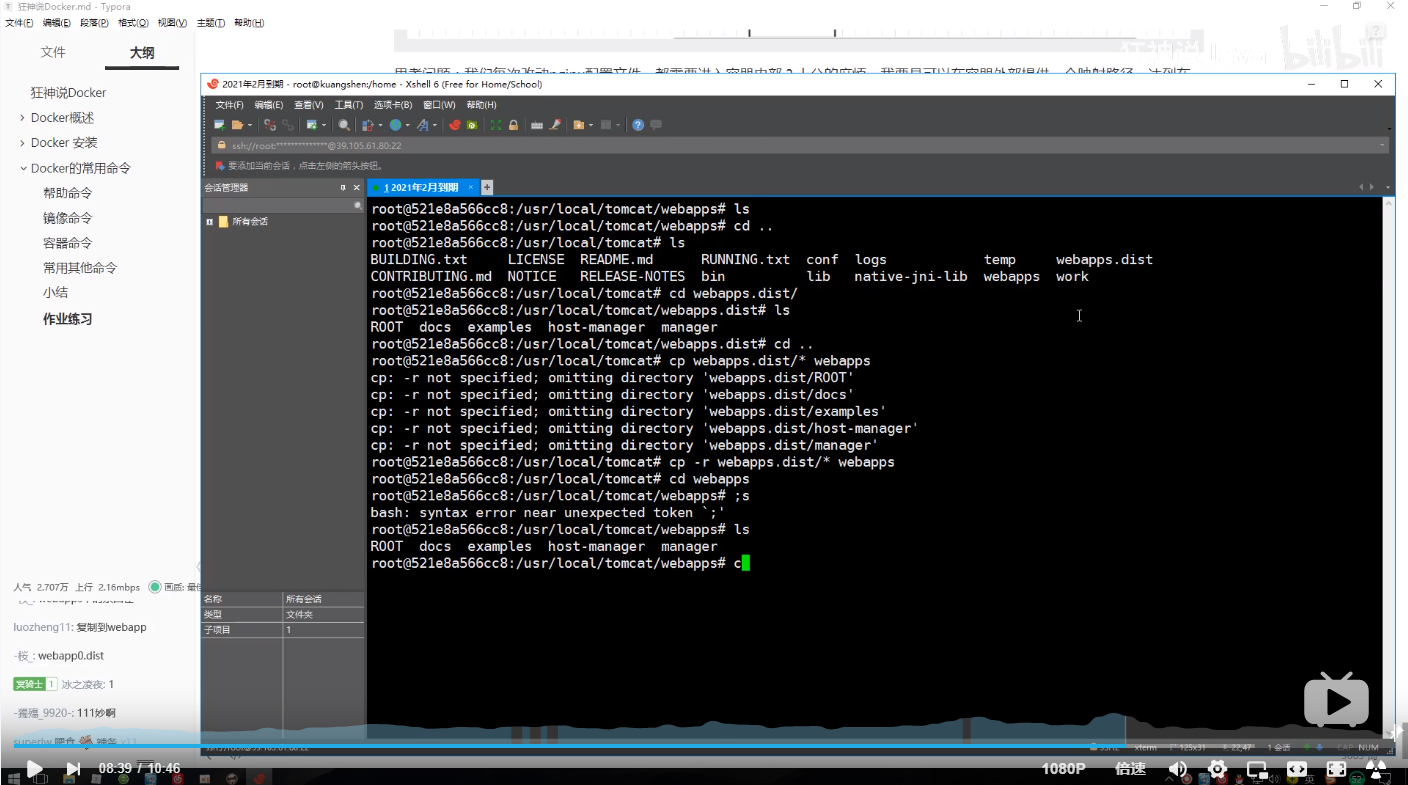This screenshot has width=1408, height=785.
Task: Go to 容器命令 in outline
Action: coord(68,243)
